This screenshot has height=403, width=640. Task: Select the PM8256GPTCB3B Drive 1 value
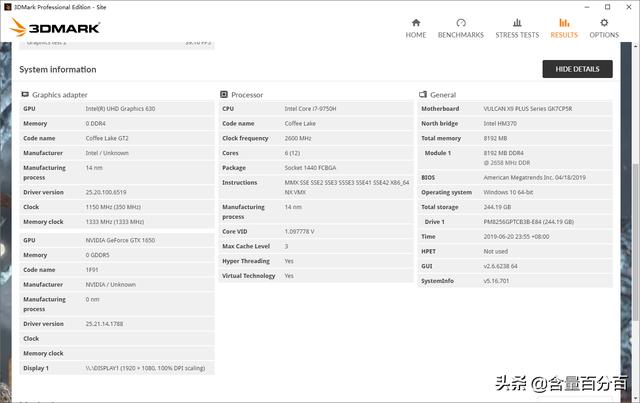pyautogui.click(x=529, y=222)
